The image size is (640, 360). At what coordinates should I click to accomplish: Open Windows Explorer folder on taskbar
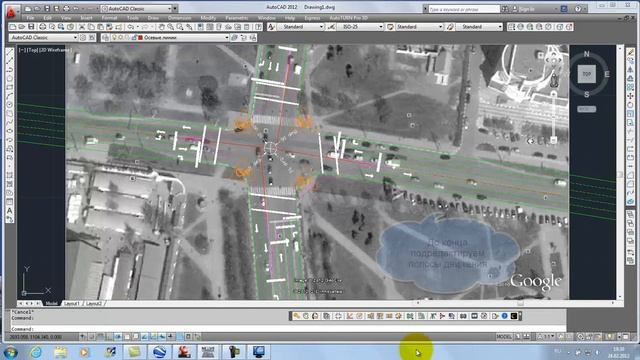pos(60,351)
